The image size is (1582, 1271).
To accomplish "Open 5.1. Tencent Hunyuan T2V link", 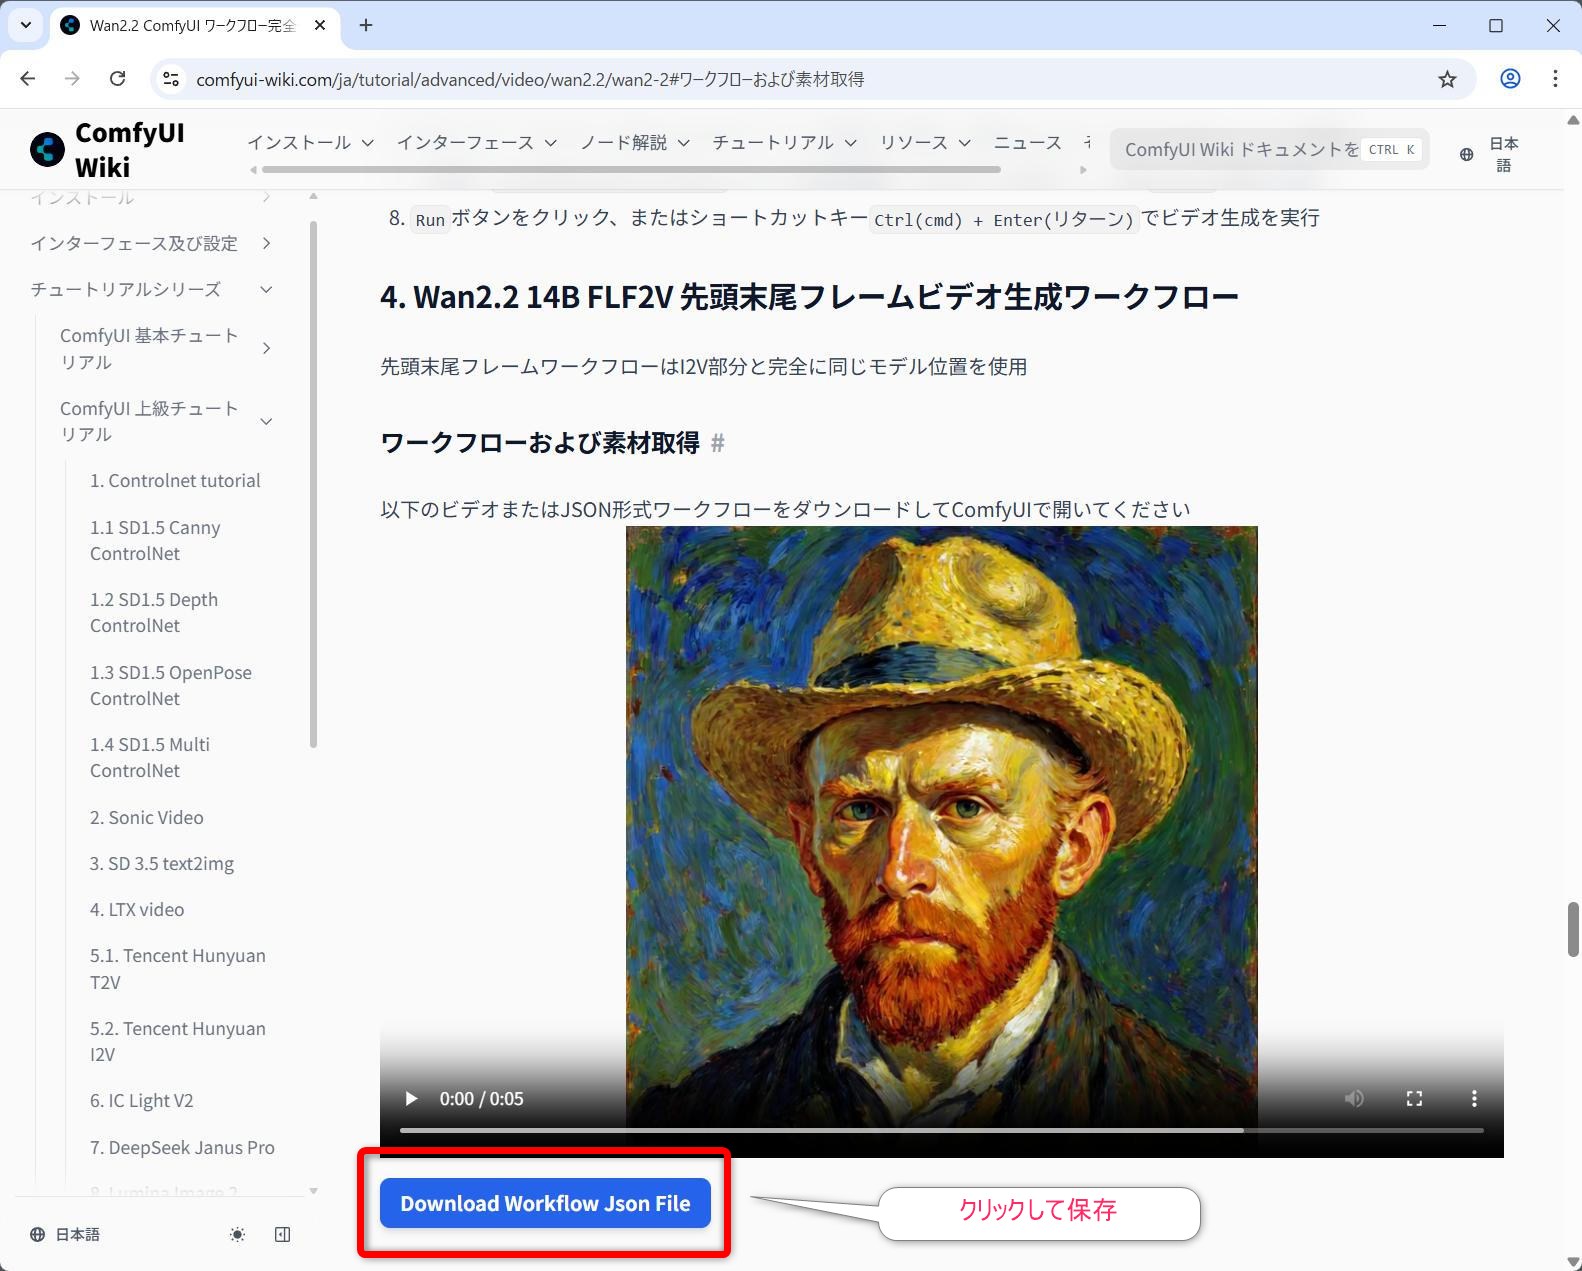I will 178,969.
